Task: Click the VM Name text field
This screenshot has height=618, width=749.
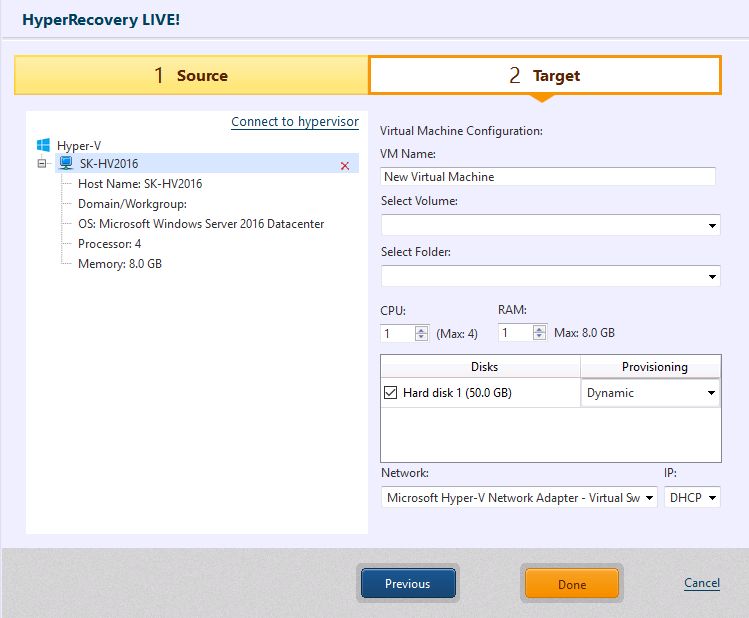Action: (x=548, y=177)
